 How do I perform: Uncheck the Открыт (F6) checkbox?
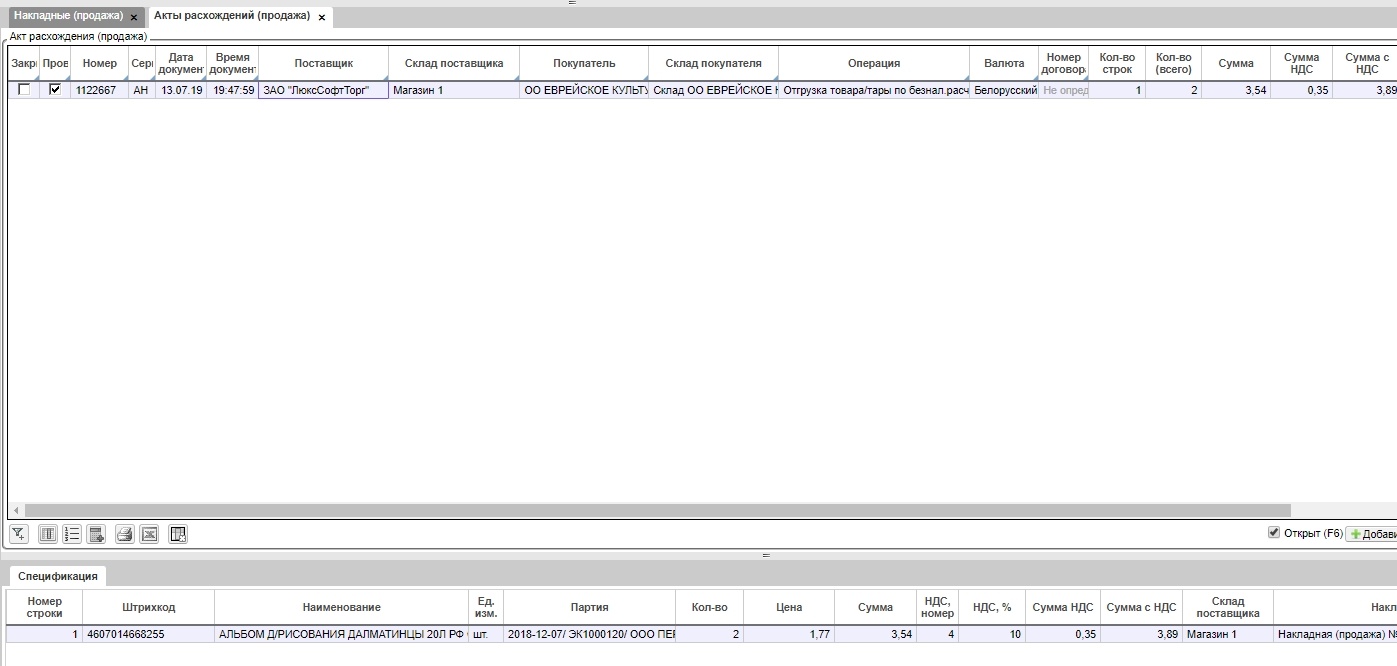(1274, 533)
